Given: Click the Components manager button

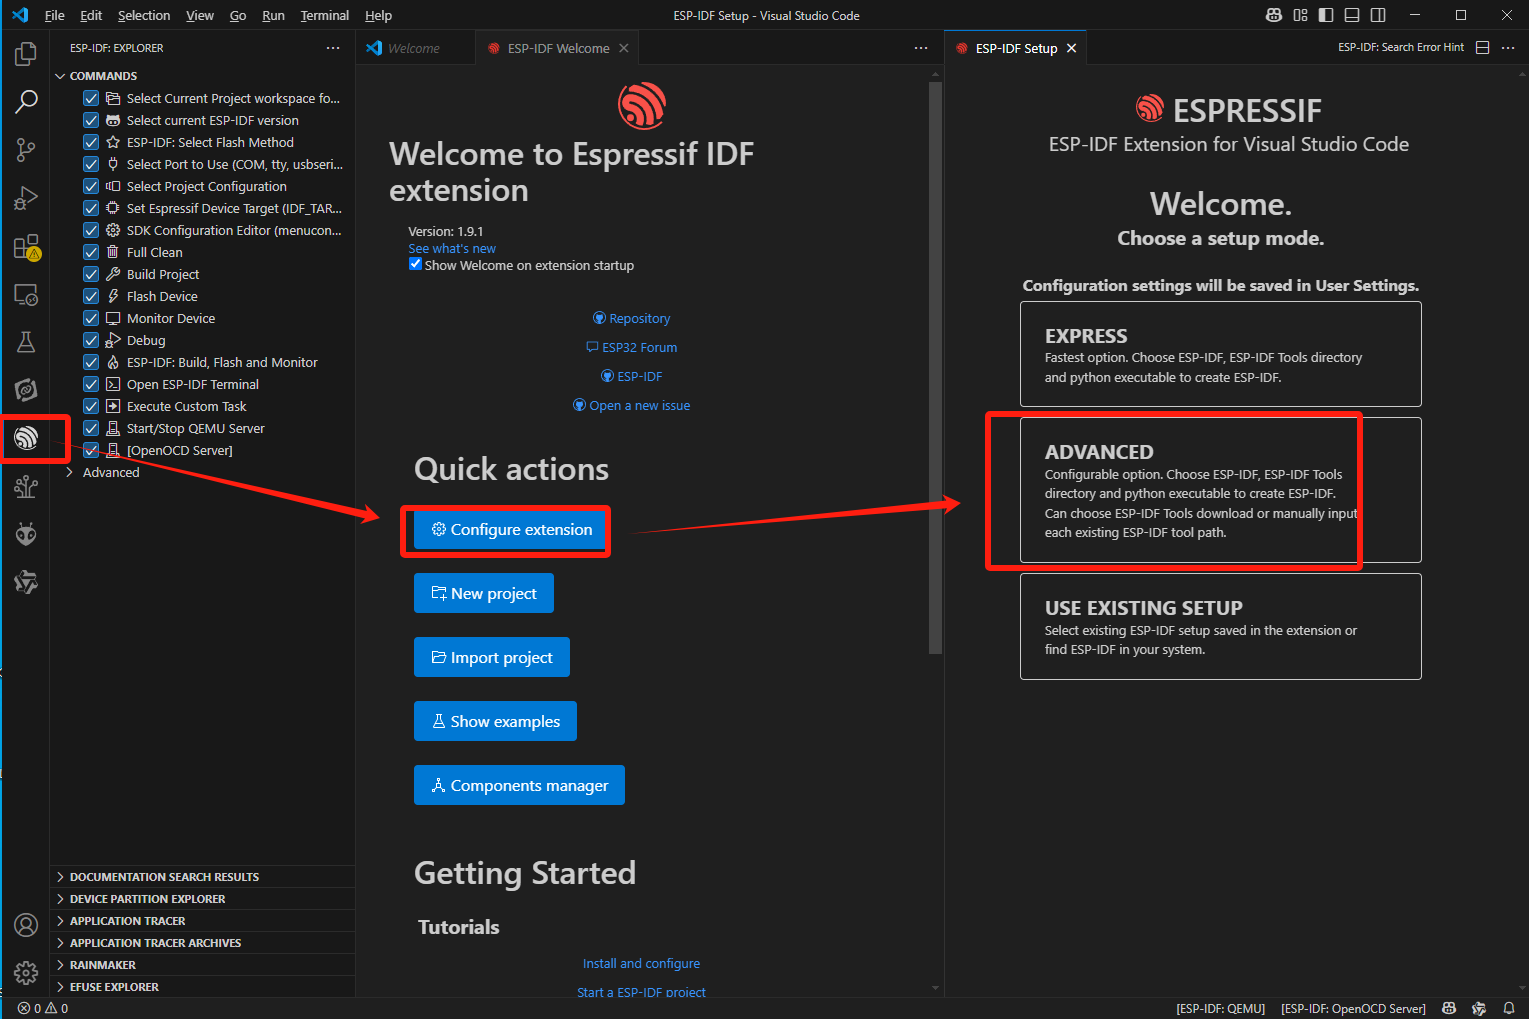Looking at the screenshot, I should 519,785.
